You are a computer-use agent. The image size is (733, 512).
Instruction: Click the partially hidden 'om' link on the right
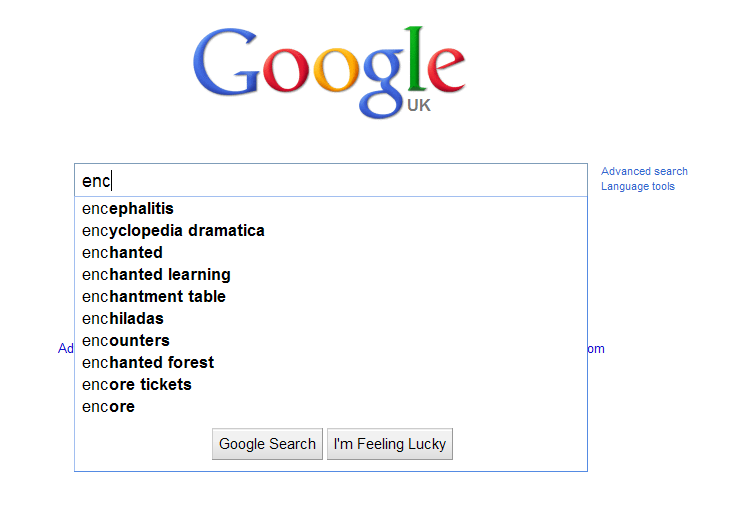596,349
